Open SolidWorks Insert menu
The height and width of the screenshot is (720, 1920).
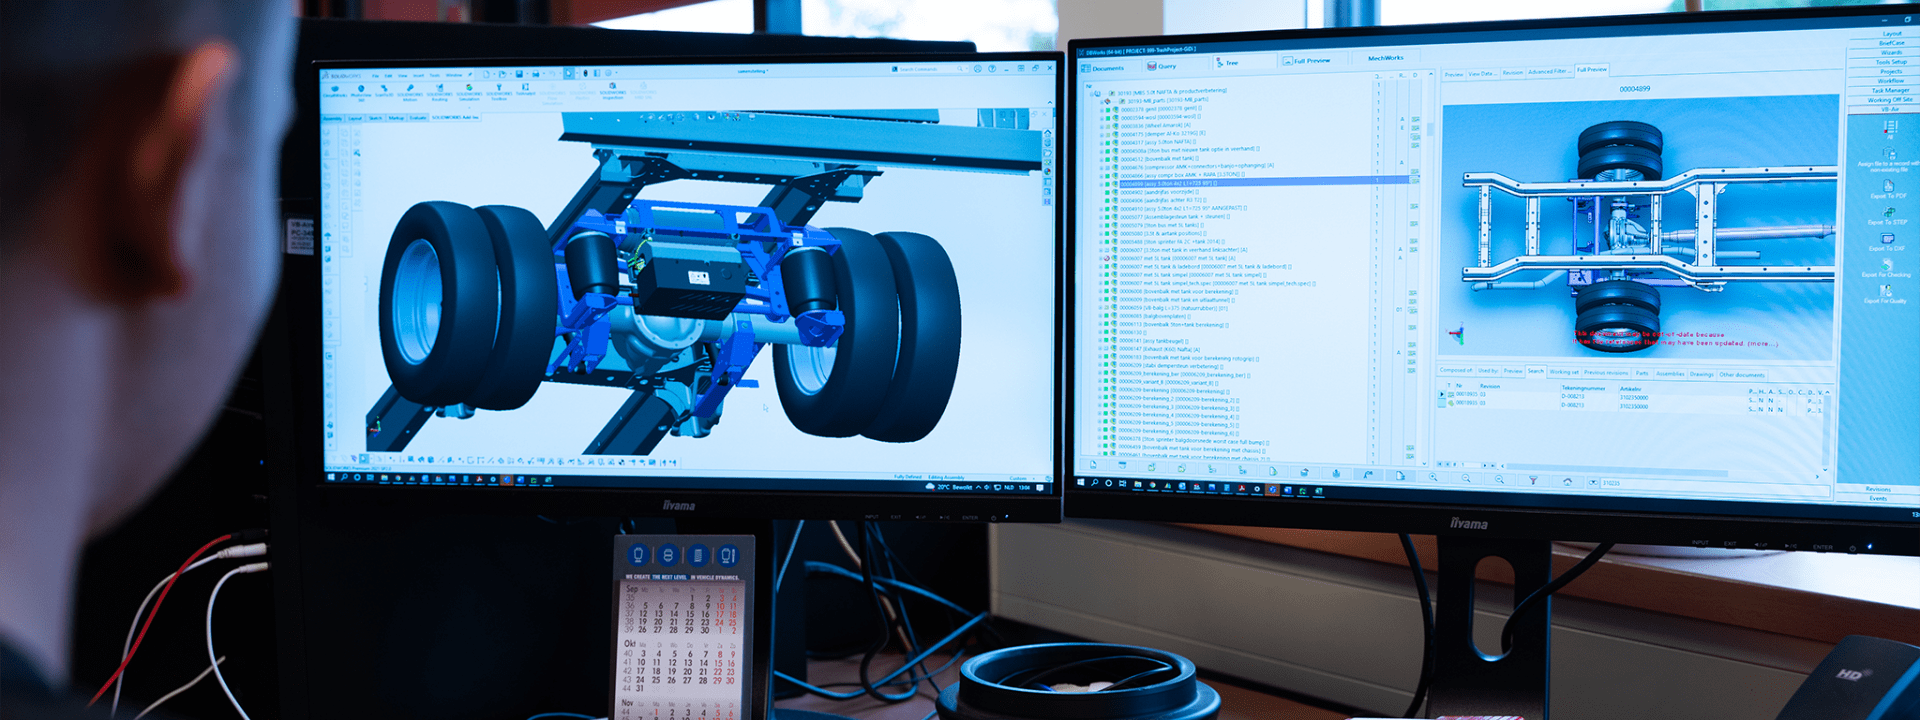pyautogui.click(x=418, y=75)
